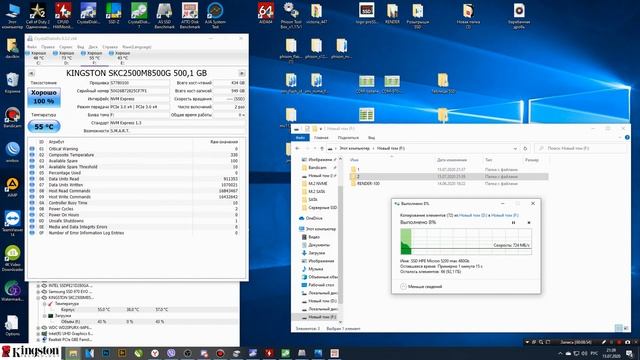
Task: Open Viber from the taskbar
Action: tap(171, 353)
